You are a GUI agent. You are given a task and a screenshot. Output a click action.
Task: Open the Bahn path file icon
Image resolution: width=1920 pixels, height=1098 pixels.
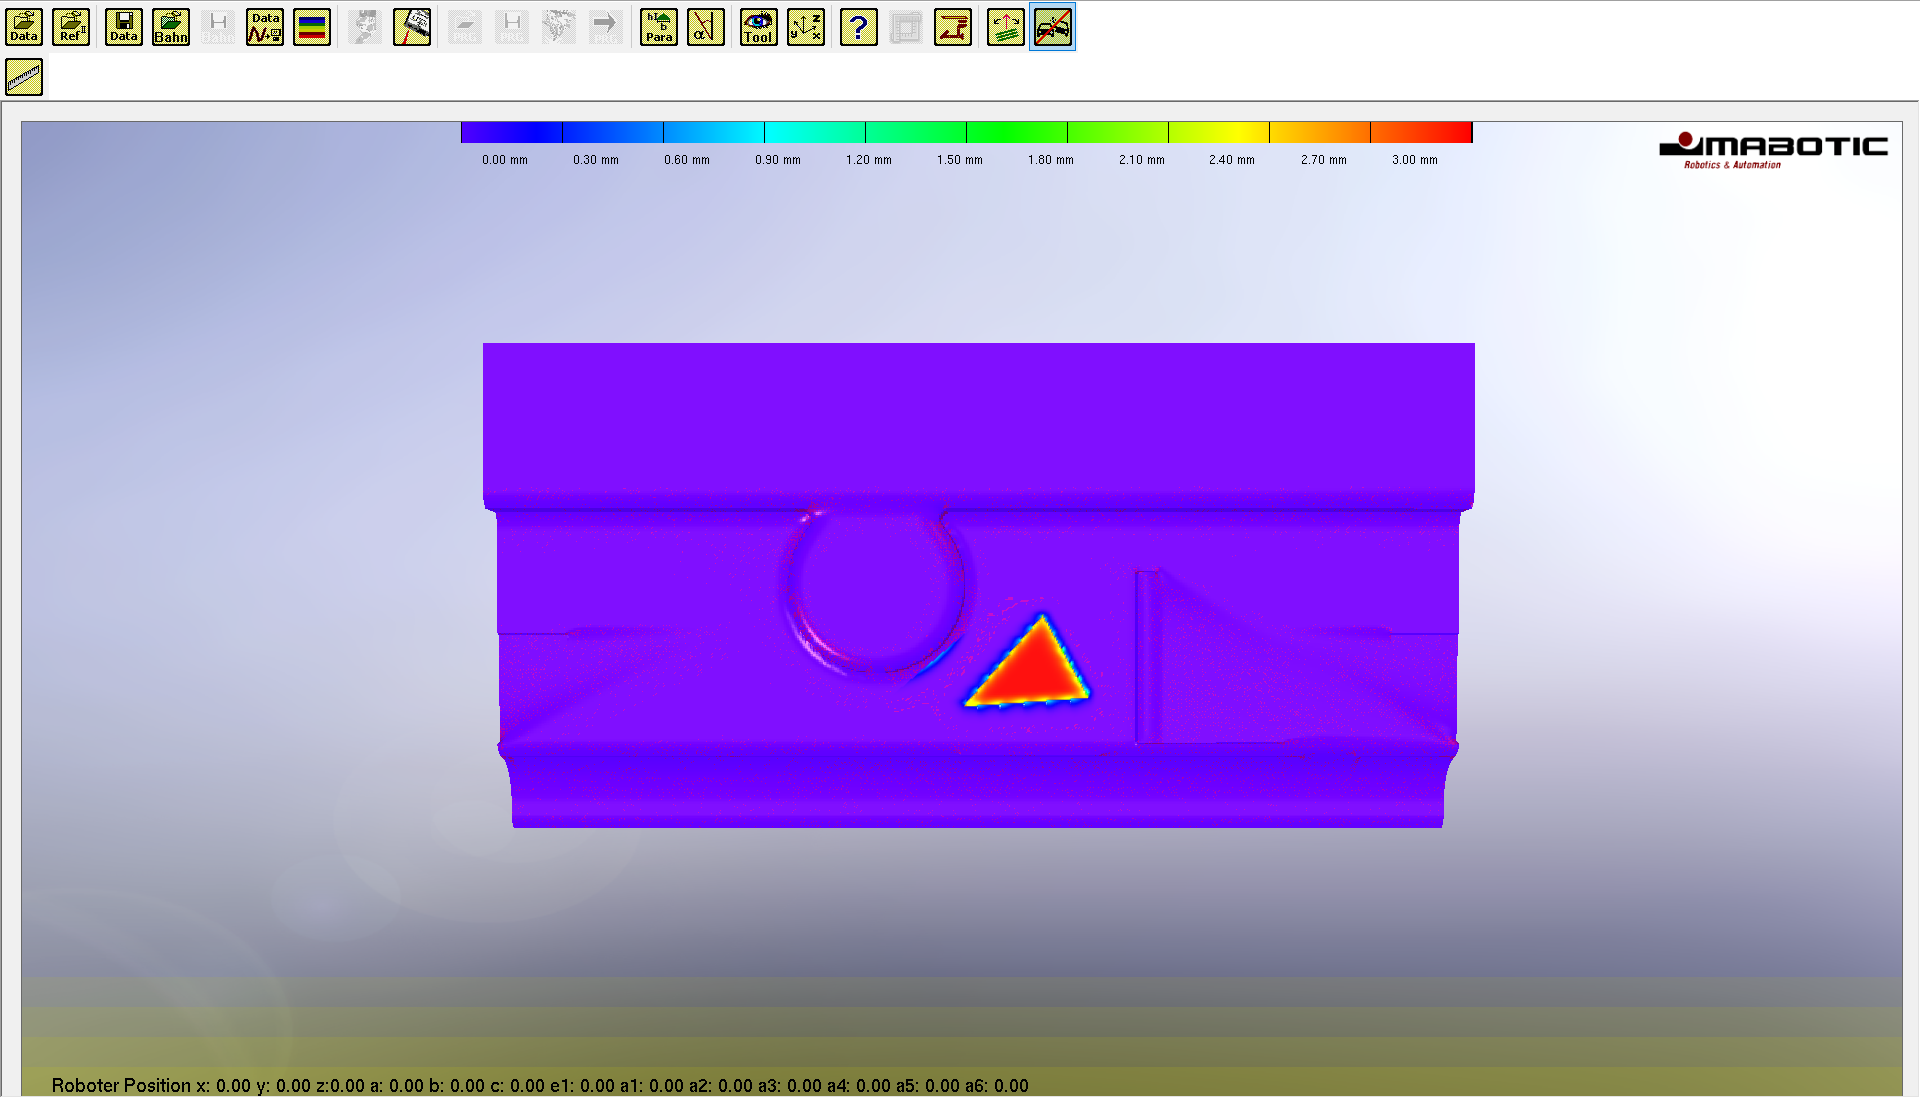(x=171, y=27)
